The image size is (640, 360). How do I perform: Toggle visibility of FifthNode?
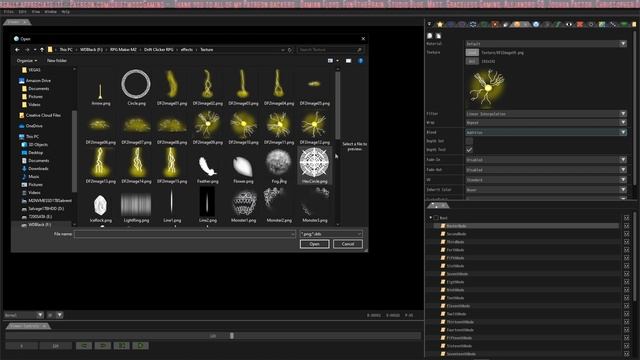click(627, 258)
